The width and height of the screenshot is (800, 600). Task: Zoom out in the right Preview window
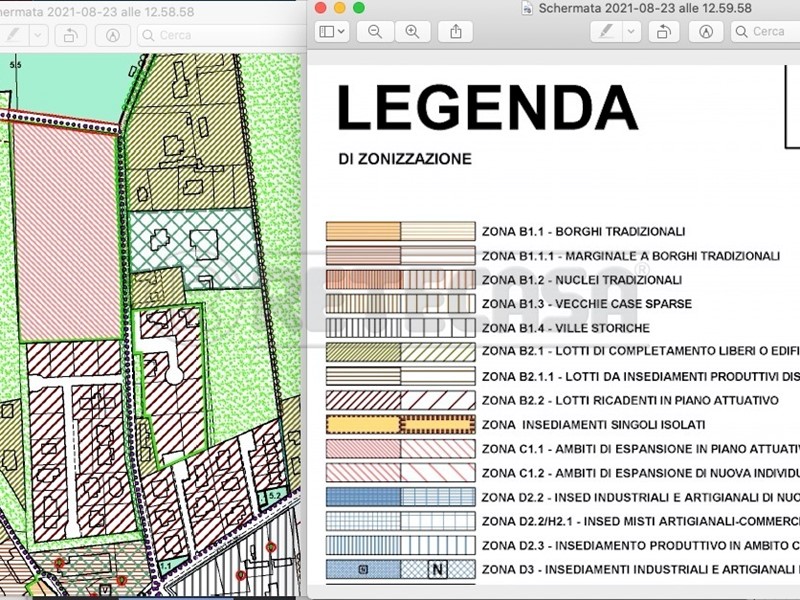374,32
